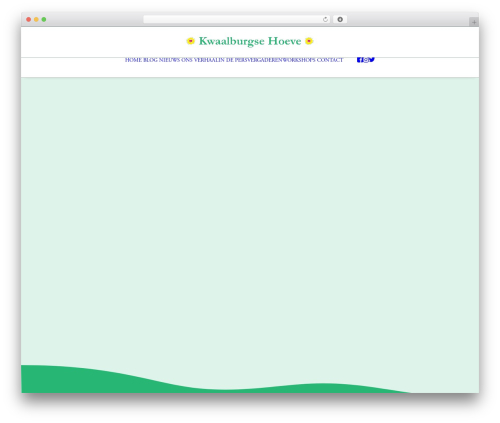Close the browser window with red button
Screen dimensions: 500x423
coord(29,19)
